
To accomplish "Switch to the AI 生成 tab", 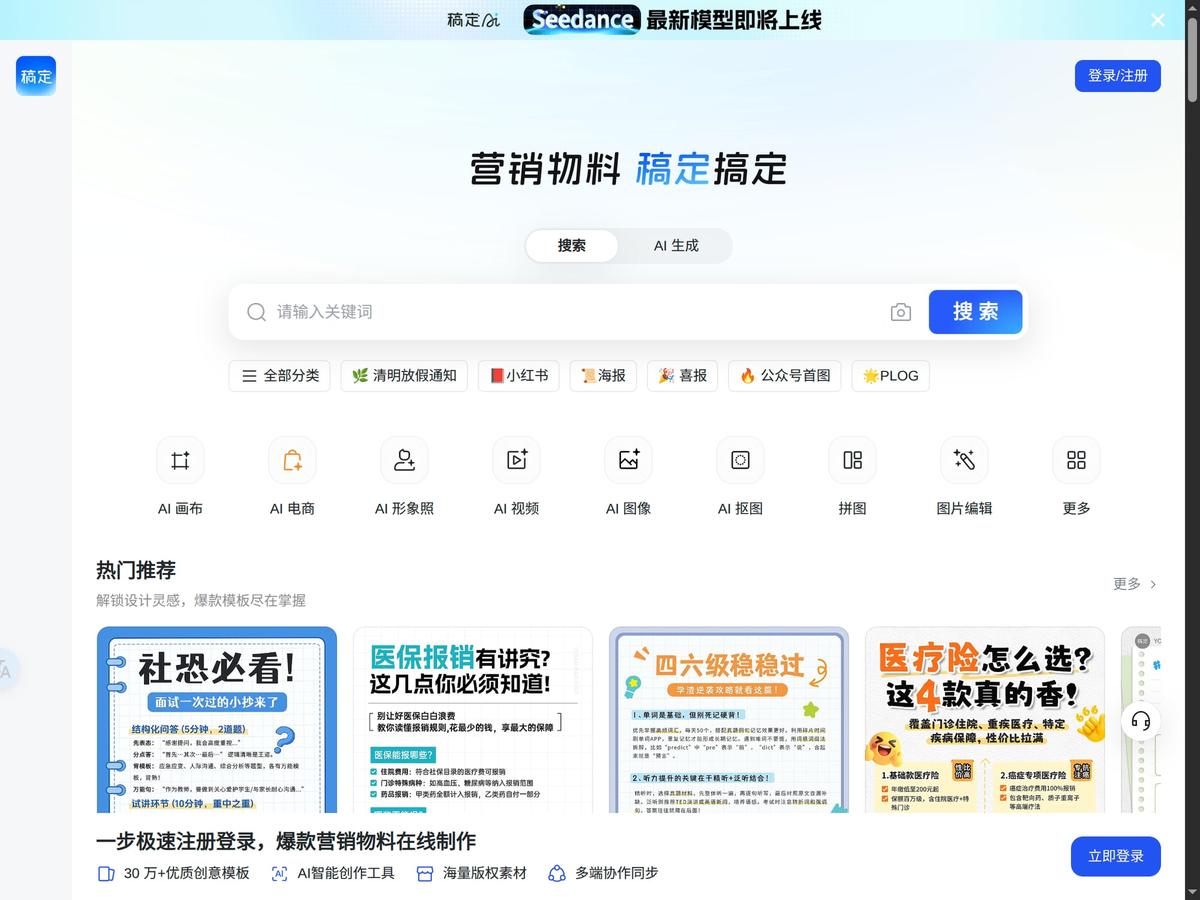I will click(x=676, y=245).
